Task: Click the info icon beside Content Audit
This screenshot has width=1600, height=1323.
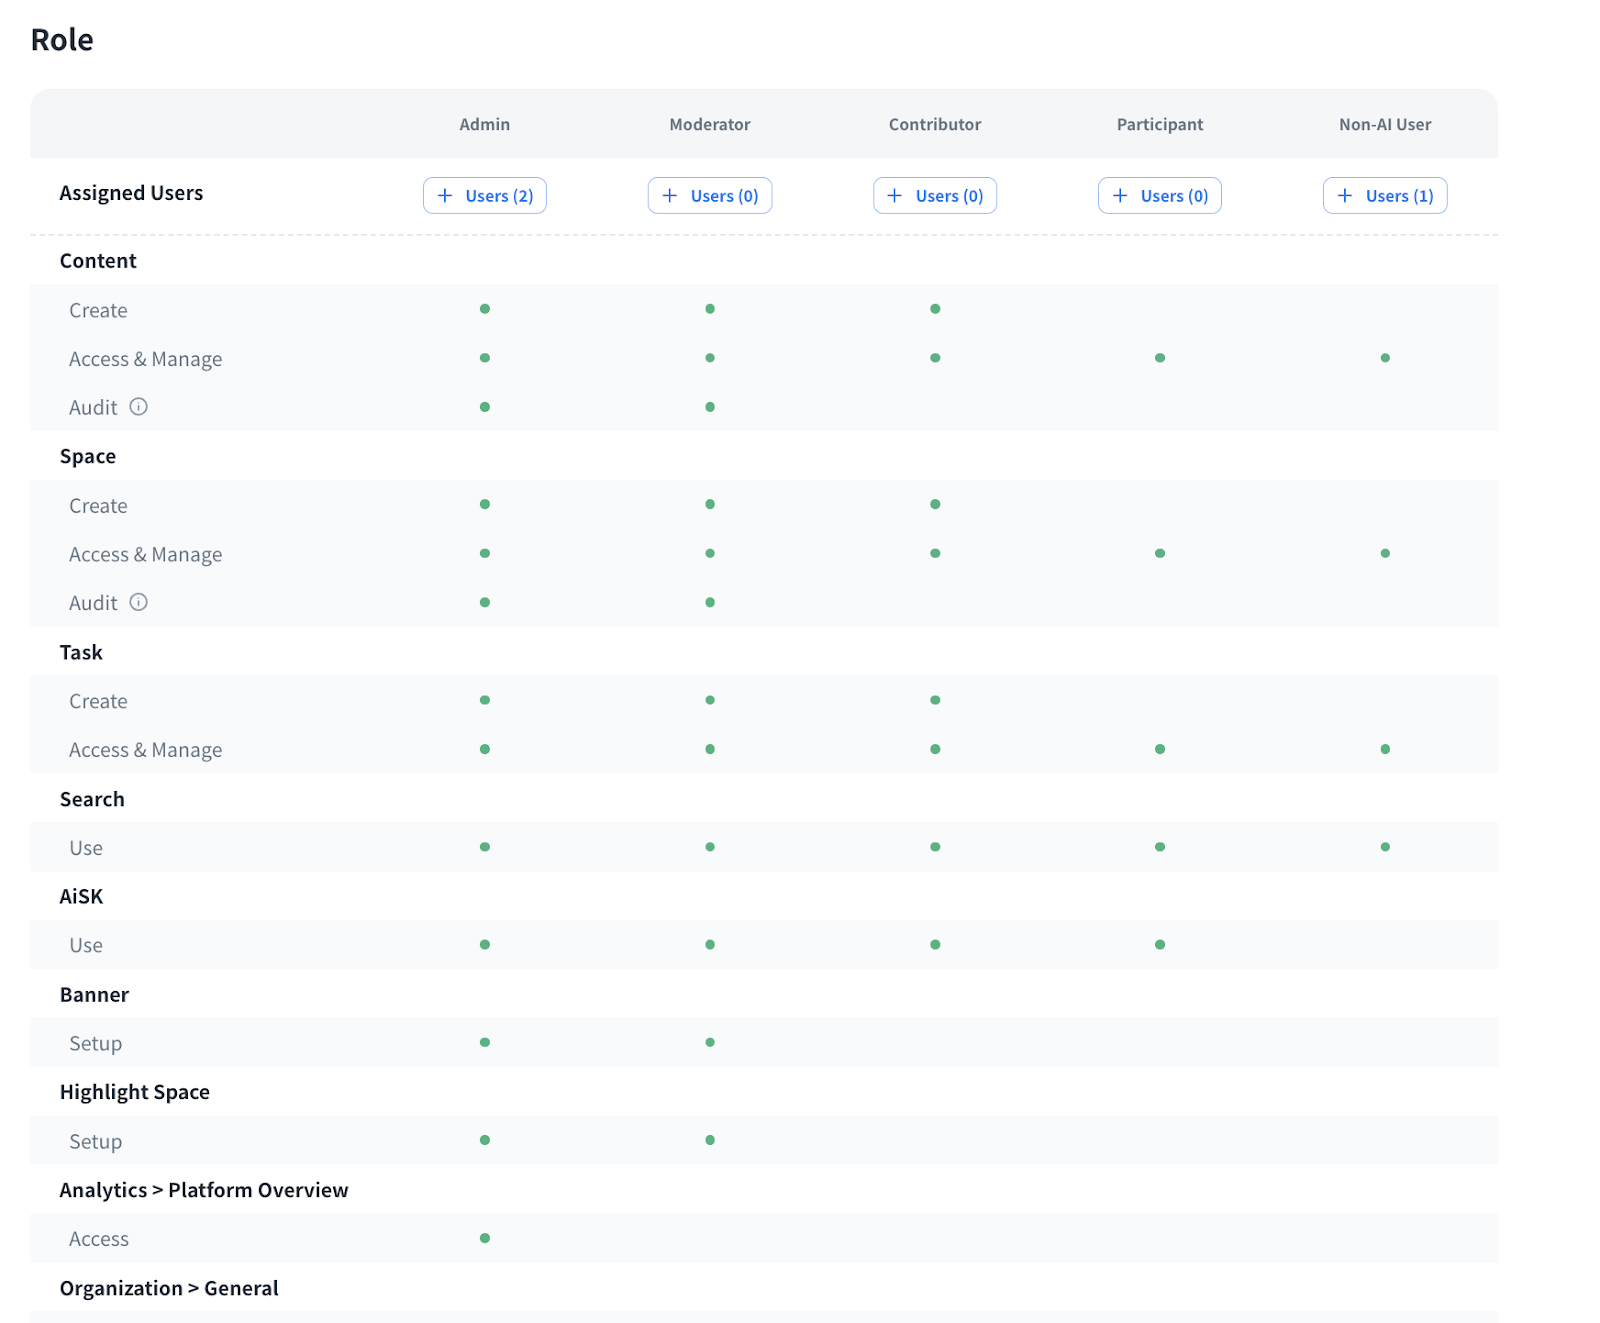Action: point(139,407)
